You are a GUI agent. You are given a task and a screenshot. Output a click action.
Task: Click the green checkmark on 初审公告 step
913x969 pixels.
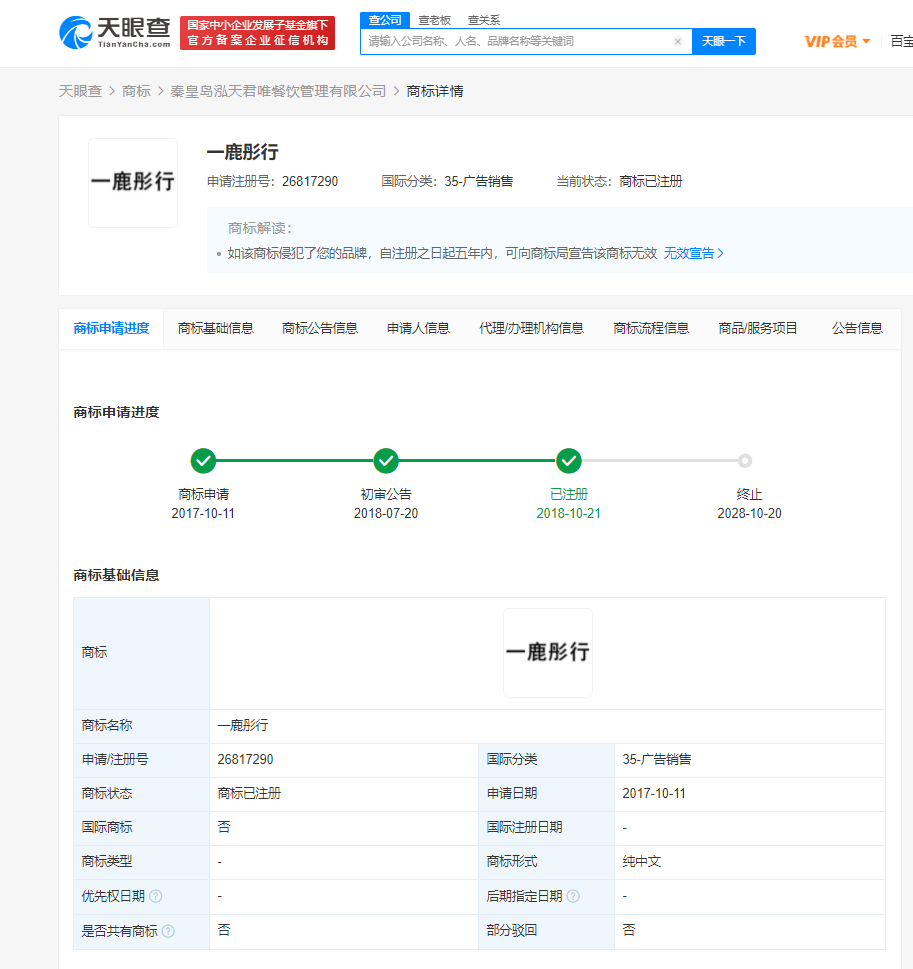[386, 461]
